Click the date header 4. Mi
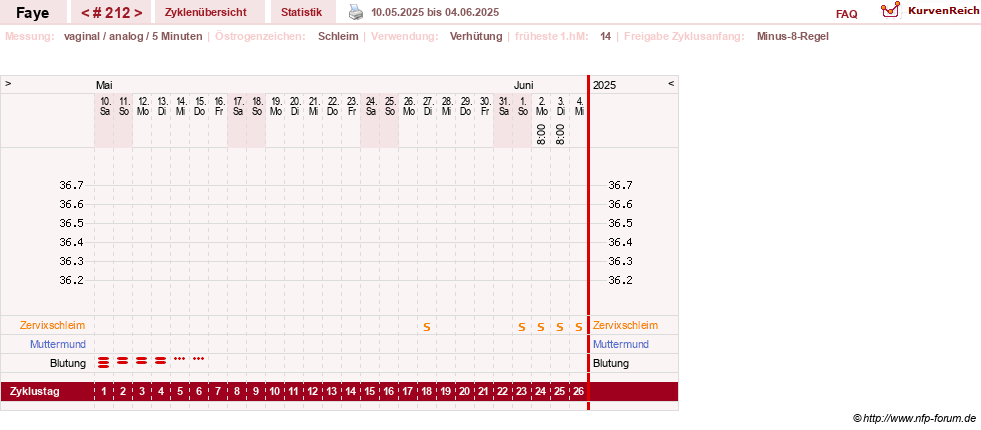Screen dimensions: 981x430 [x=580, y=106]
